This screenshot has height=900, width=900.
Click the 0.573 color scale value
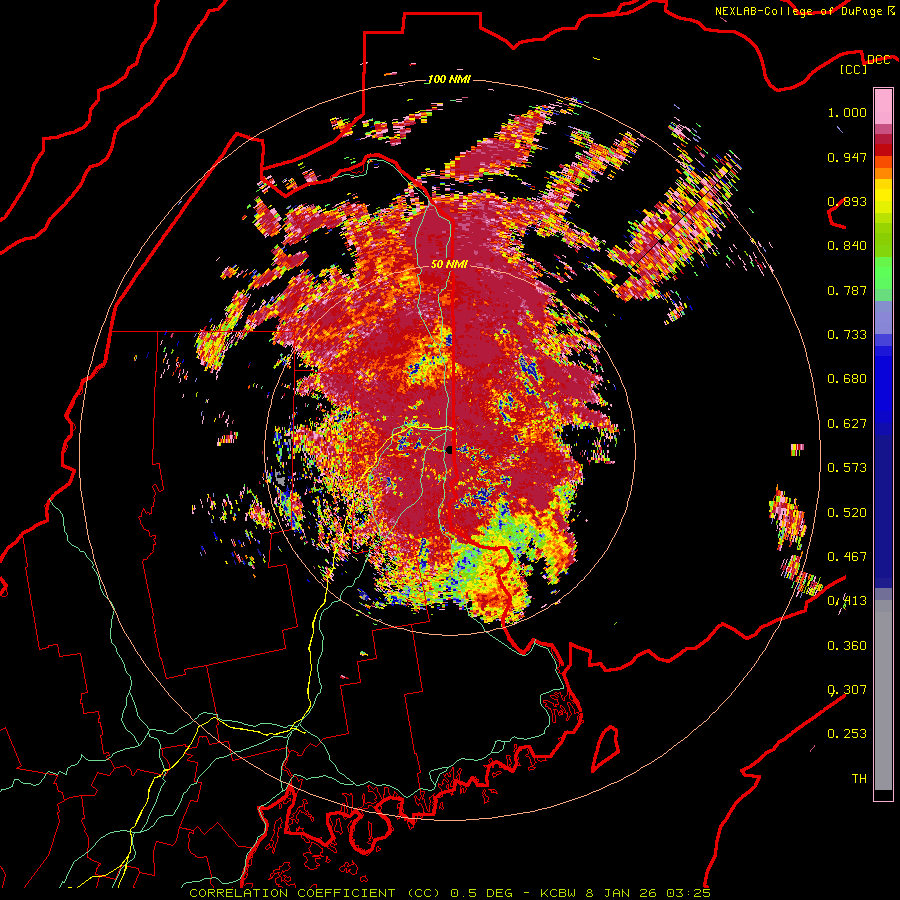click(847, 468)
